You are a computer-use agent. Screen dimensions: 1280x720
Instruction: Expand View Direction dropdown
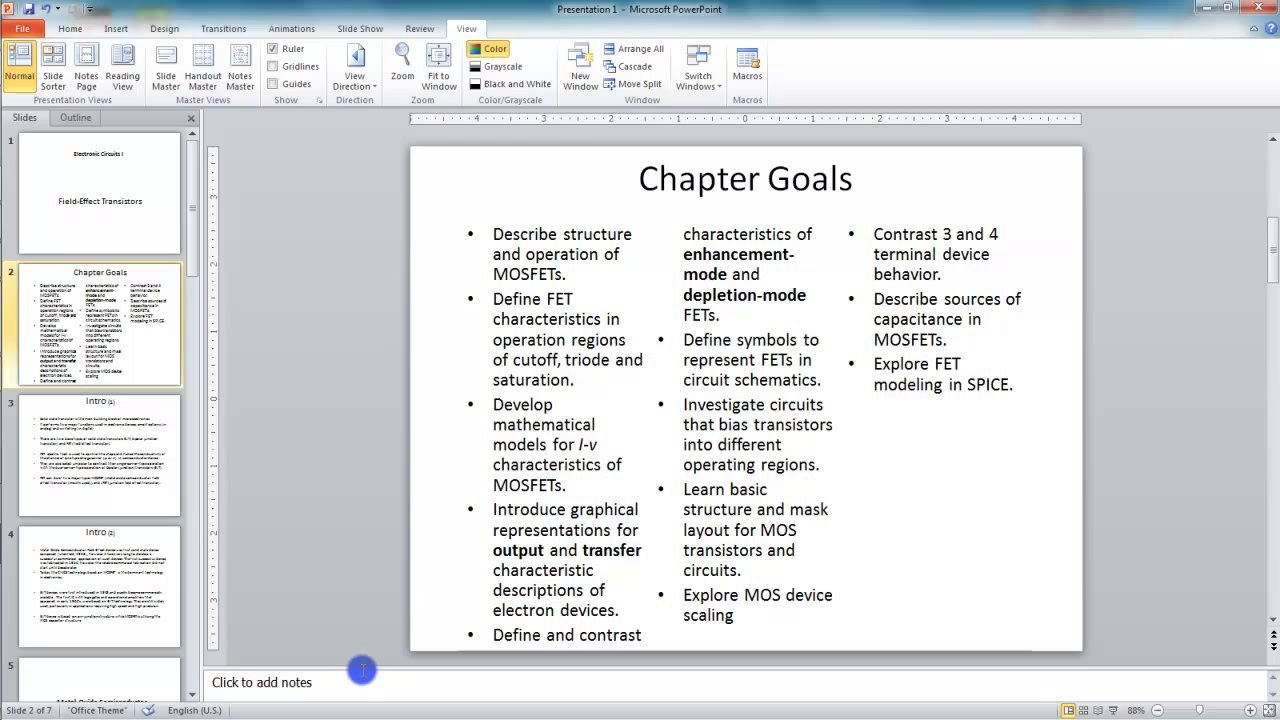[354, 67]
